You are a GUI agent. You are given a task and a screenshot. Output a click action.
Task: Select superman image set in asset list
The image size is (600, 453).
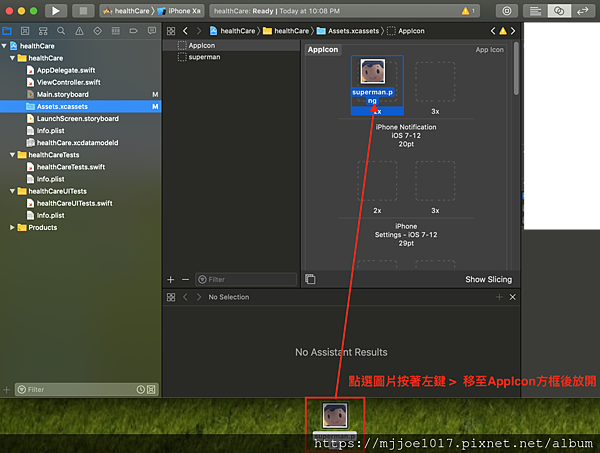click(232, 57)
